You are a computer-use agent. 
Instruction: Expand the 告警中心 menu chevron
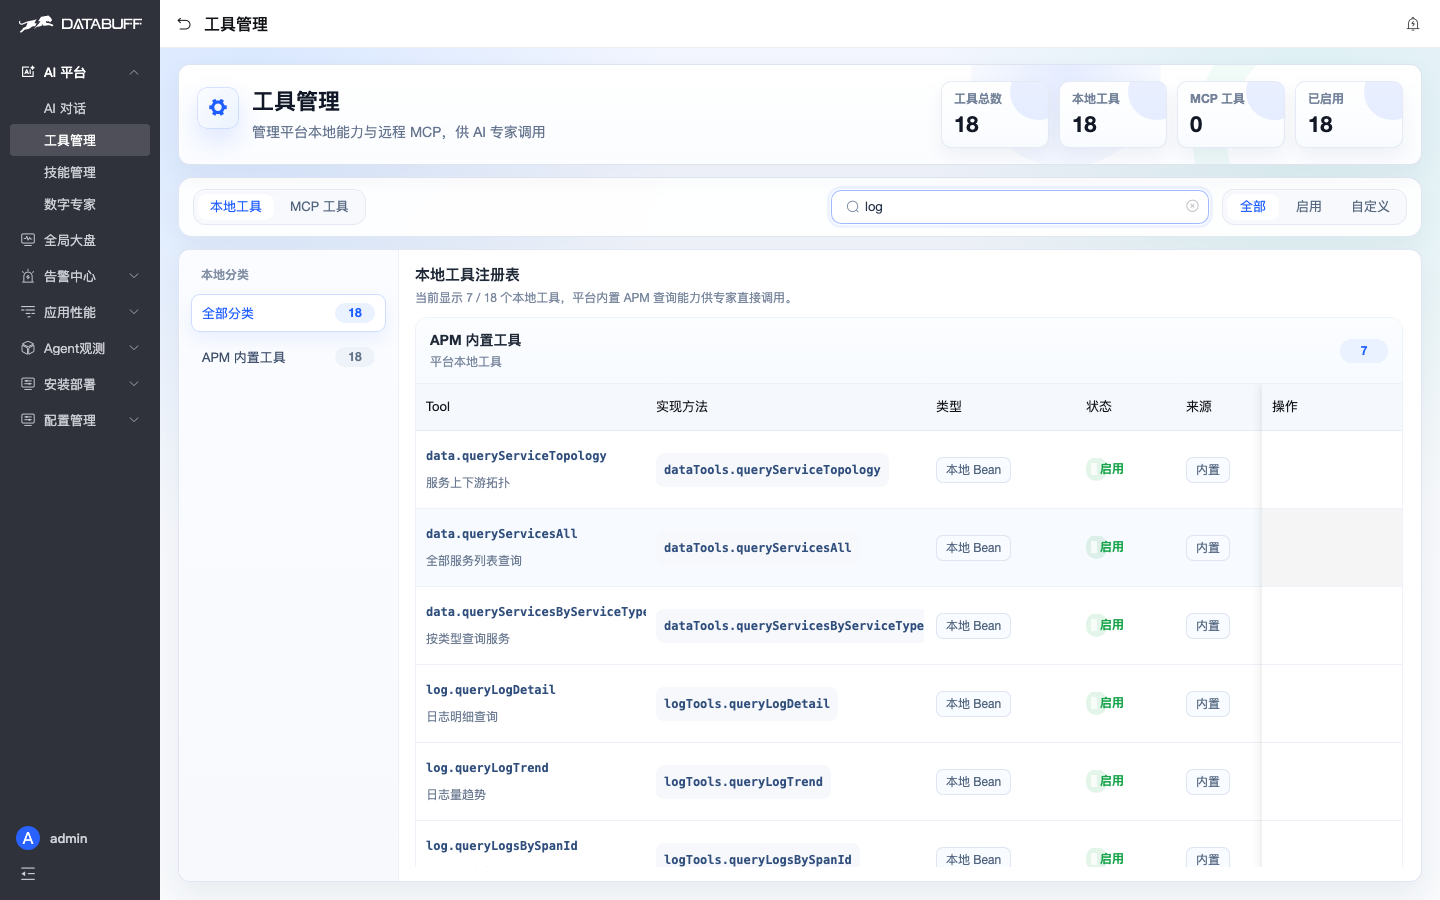tap(134, 276)
